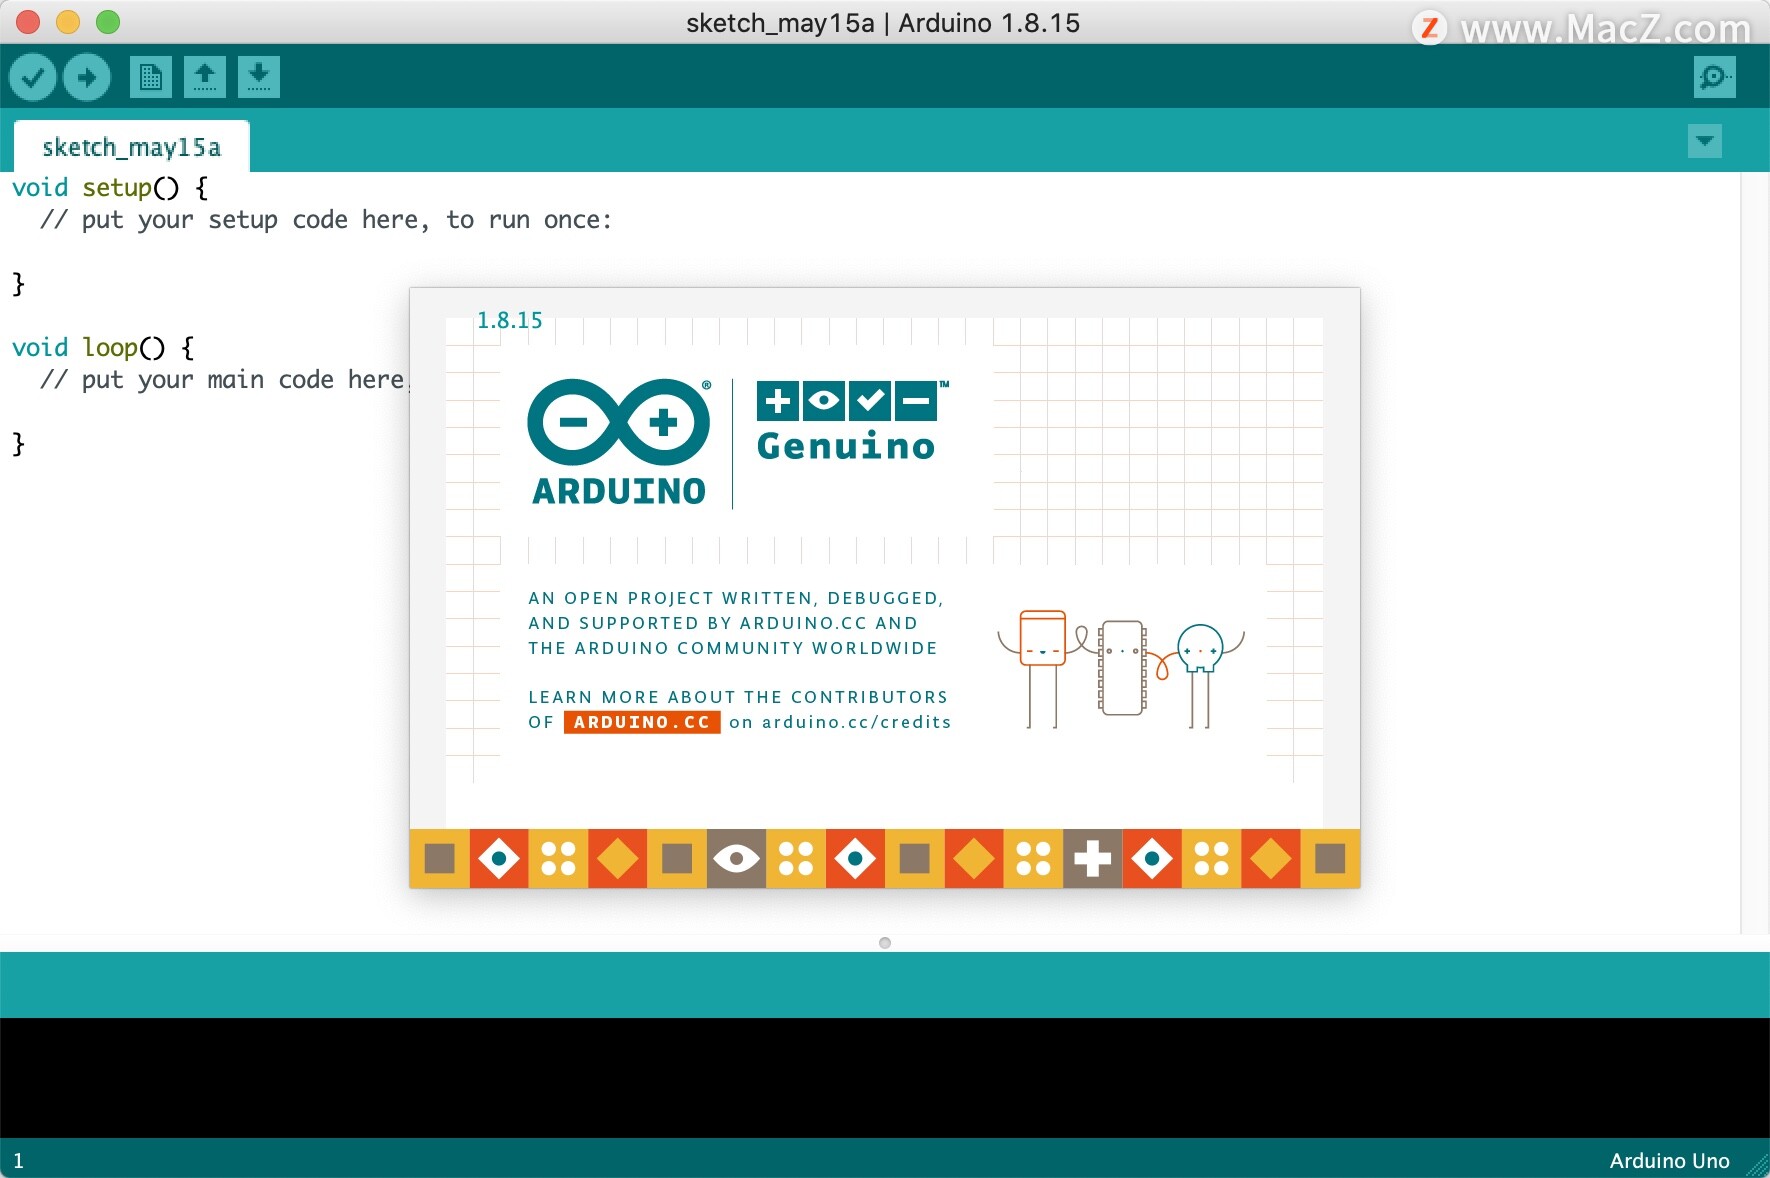The height and width of the screenshot is (1178, 1770).
Task: Click the black console output area
Action: click(x=885, y=1078)
